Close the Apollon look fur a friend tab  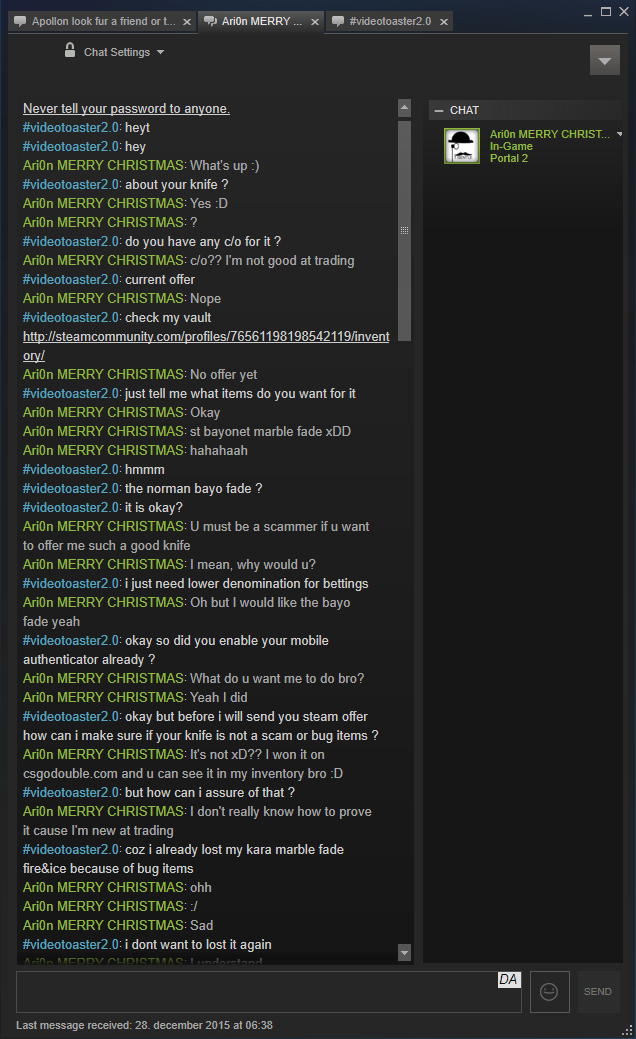click(187, 22)
